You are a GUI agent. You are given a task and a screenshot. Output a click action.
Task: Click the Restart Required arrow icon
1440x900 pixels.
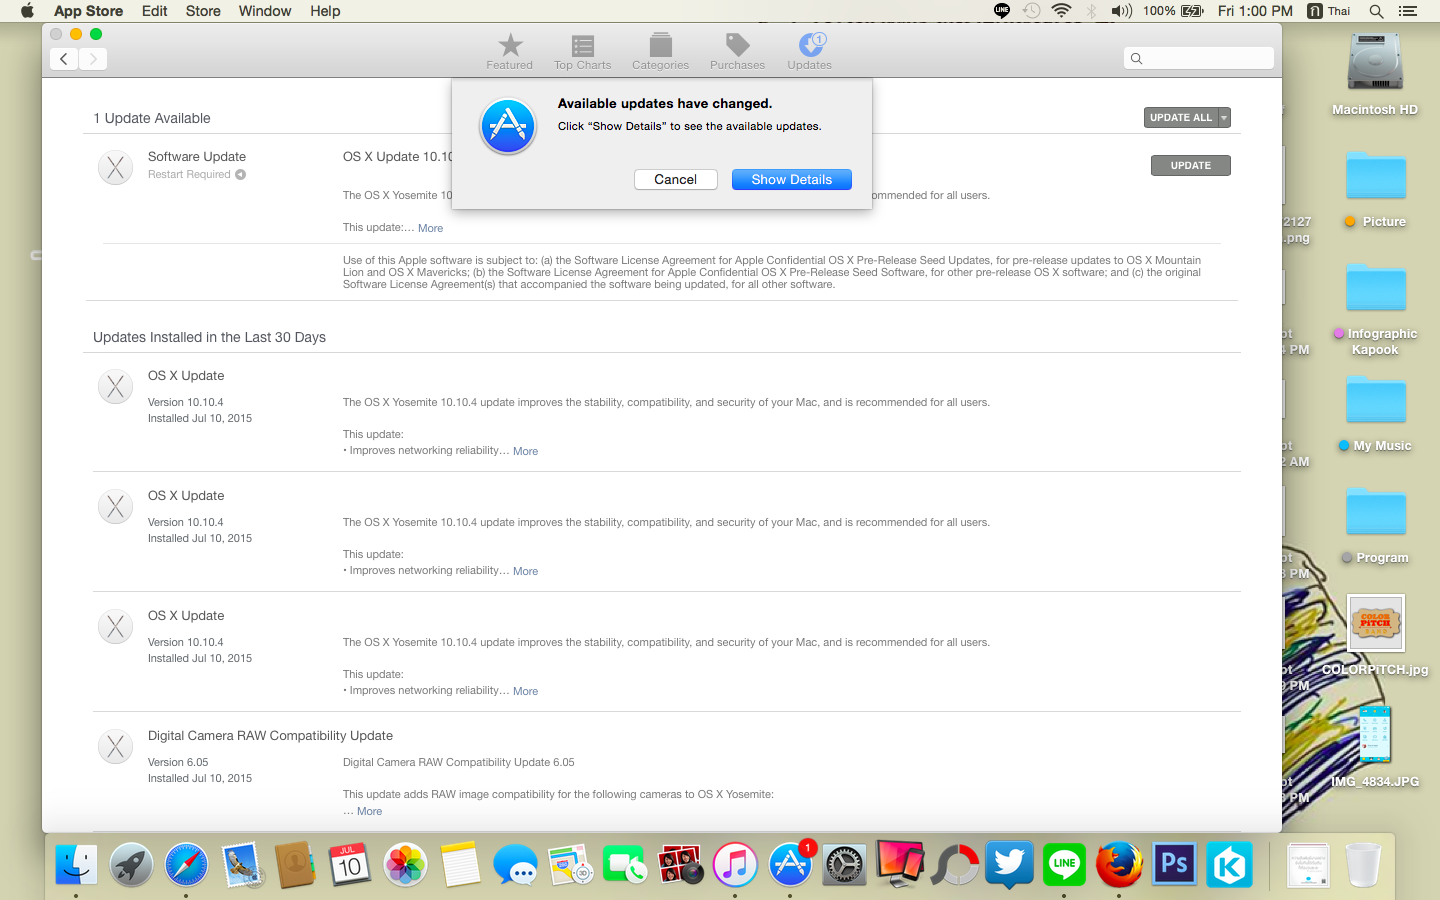[x=240, y=174]
